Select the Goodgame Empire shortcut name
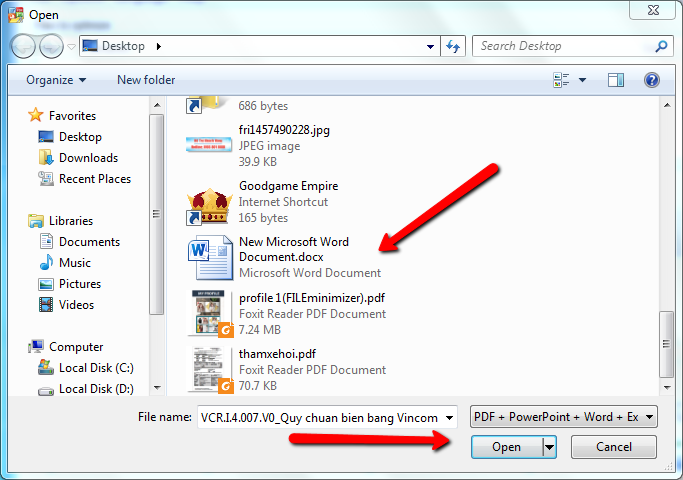Screen dimensions: 683x480 tap(288, 186)
